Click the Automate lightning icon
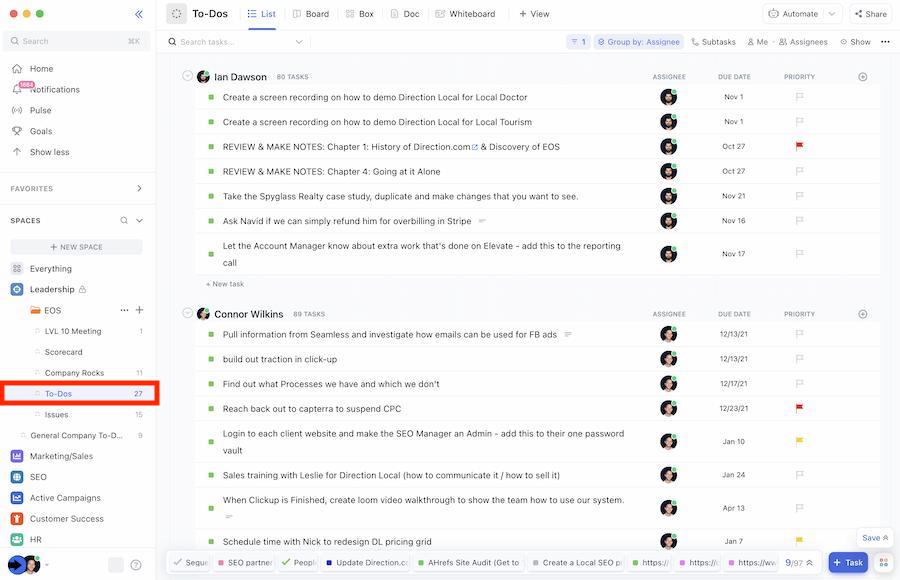 [x=772, y=12]
